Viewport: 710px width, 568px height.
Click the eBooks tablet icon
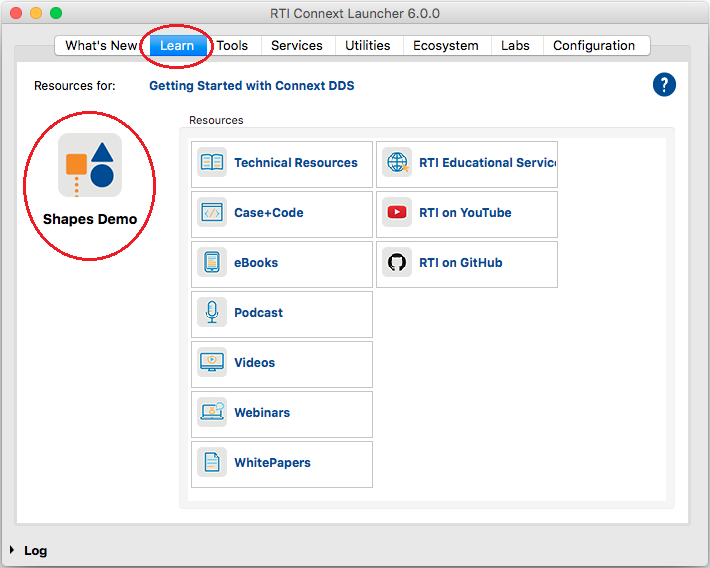coord(212,262)
